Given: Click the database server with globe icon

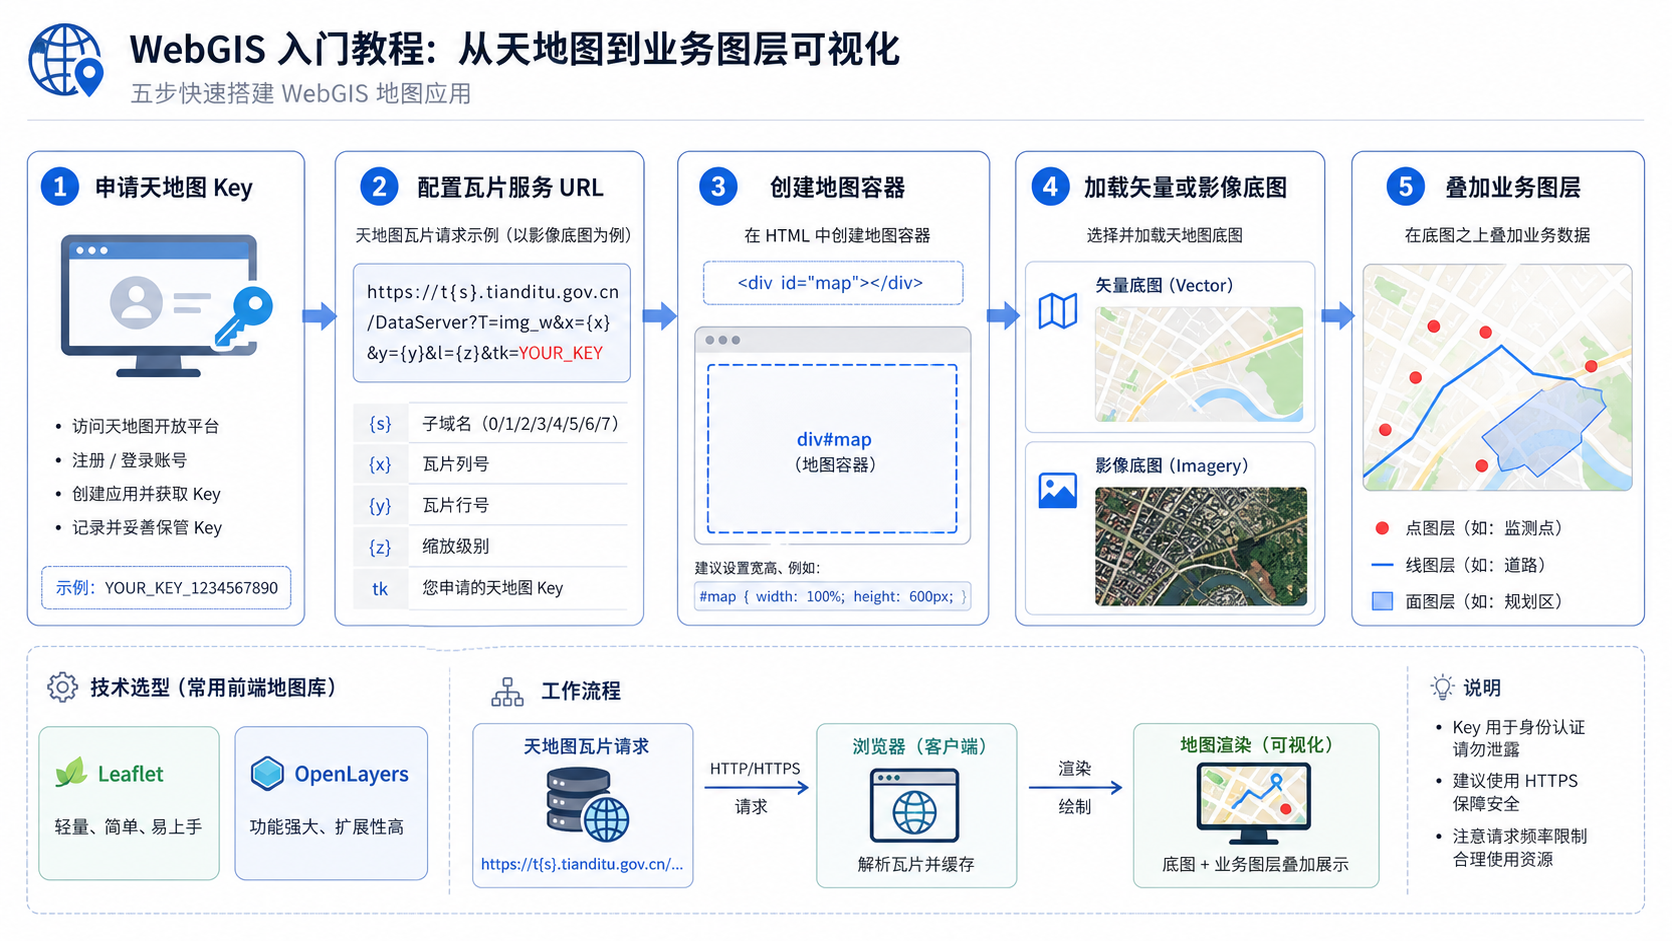Looking at the screenshot, I should click(x=587, y=804).
